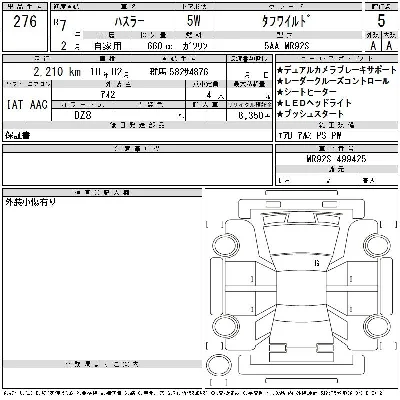Click the G mark on windshield diagram
The height and width of the screenshot is (400, 400).
pyautogui.click(x=317, y=263)
